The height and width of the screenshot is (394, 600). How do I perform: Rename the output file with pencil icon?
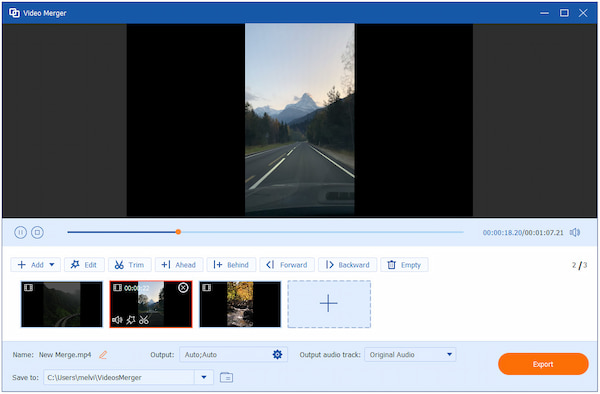pyautogui.click(x=103, y=355)
